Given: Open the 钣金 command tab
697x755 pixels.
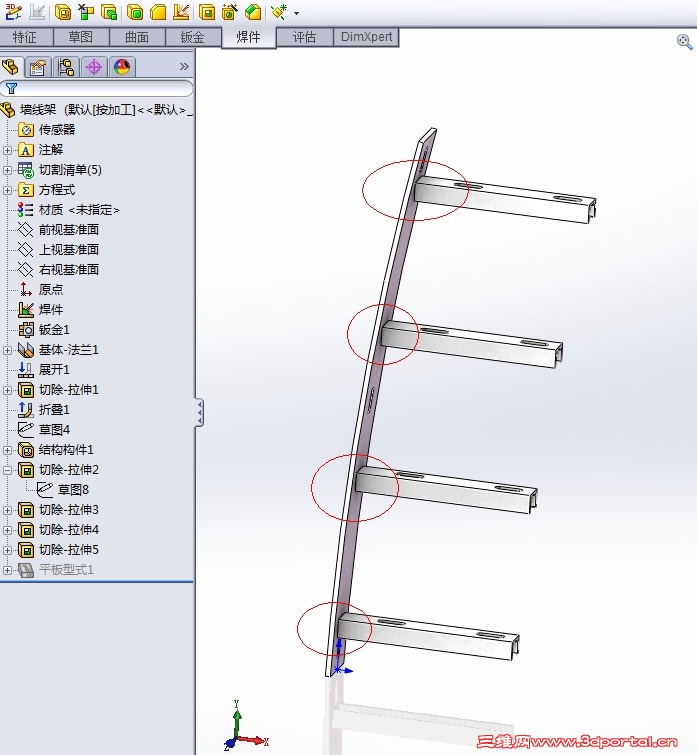Looking at the screenshot, I should (193, 37).
